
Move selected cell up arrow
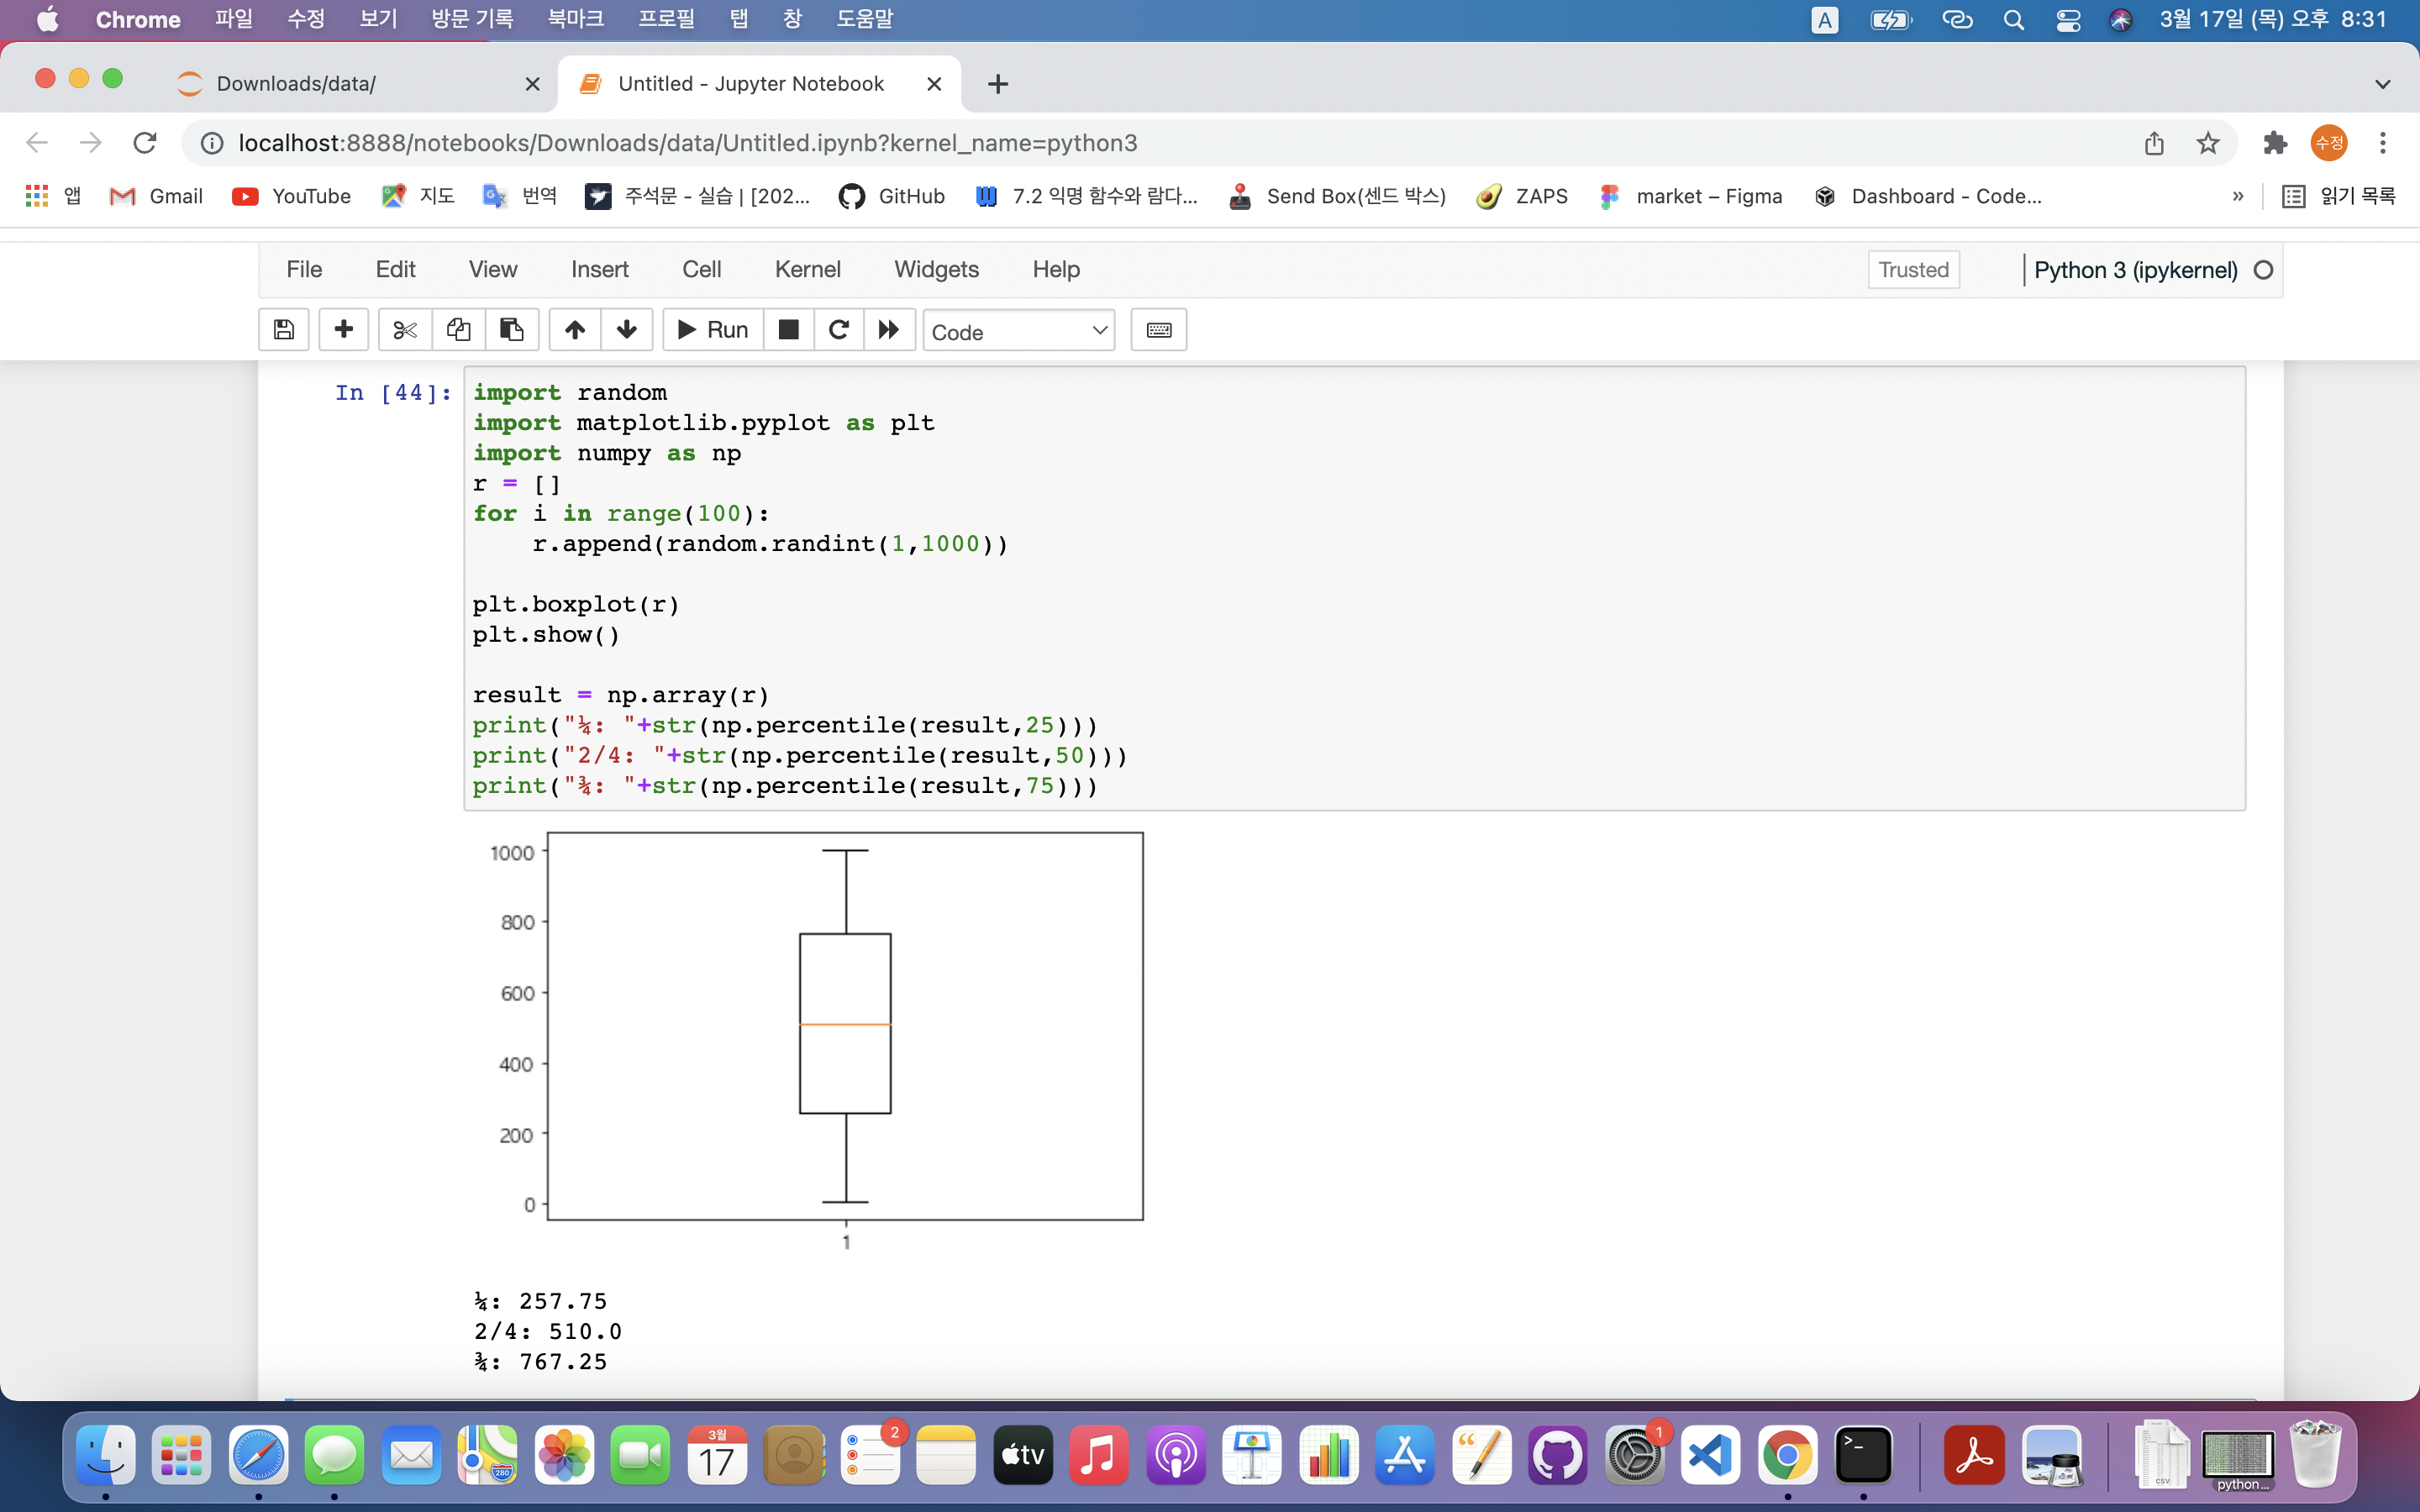click(575, 330)
